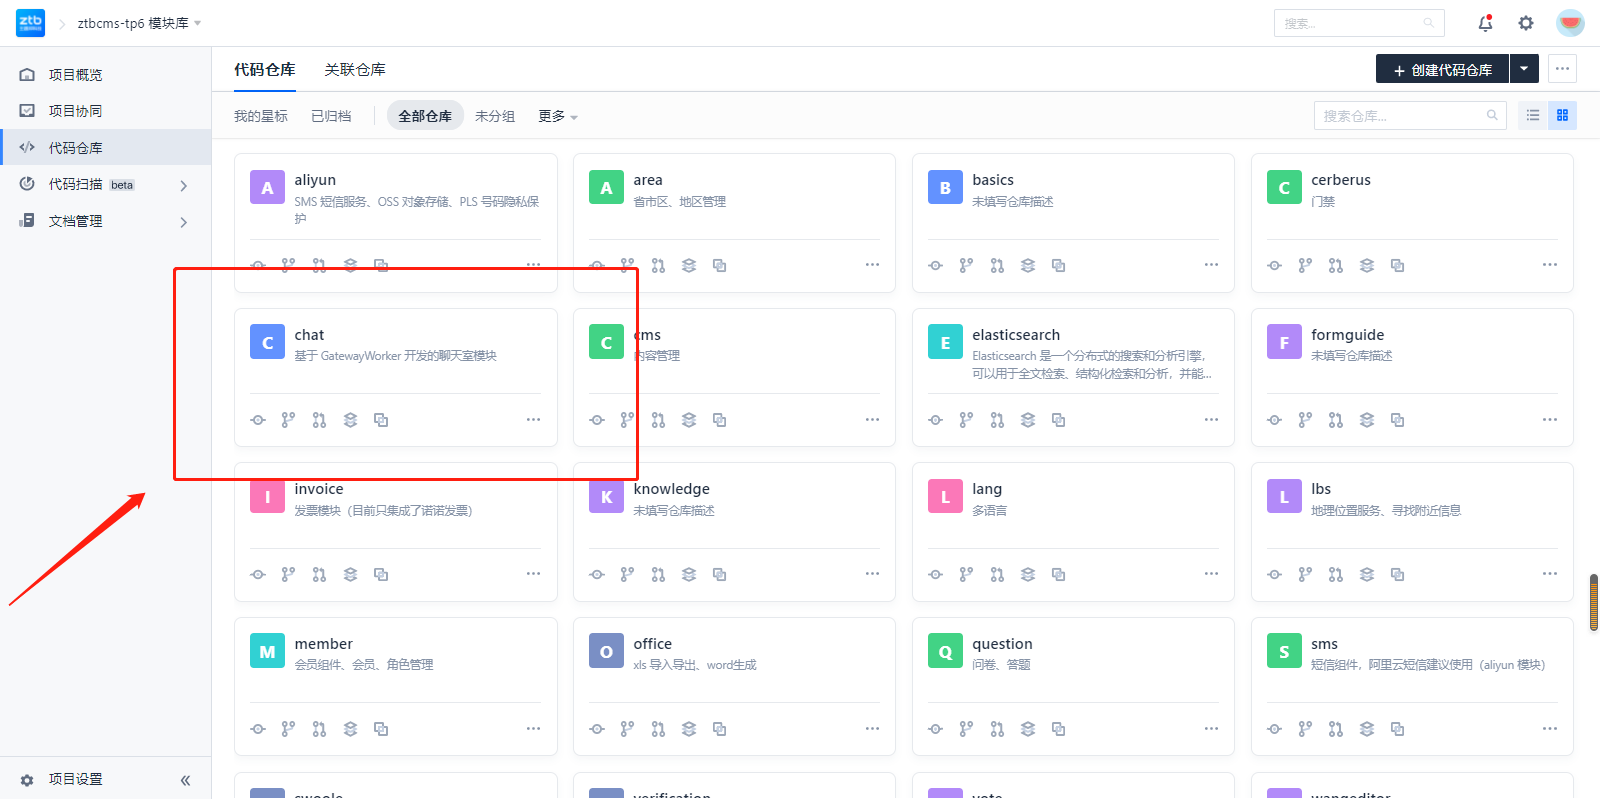View branches icon on formguide card
This screenshot has height=799, width=1600.
[x=1305, y=420]
